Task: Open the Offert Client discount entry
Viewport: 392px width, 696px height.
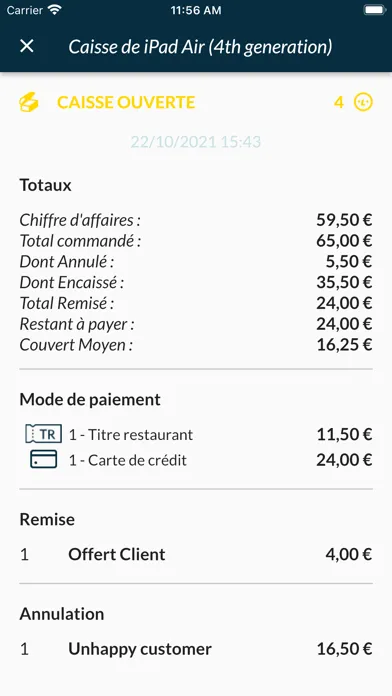Action: click(x=196, y=554)
